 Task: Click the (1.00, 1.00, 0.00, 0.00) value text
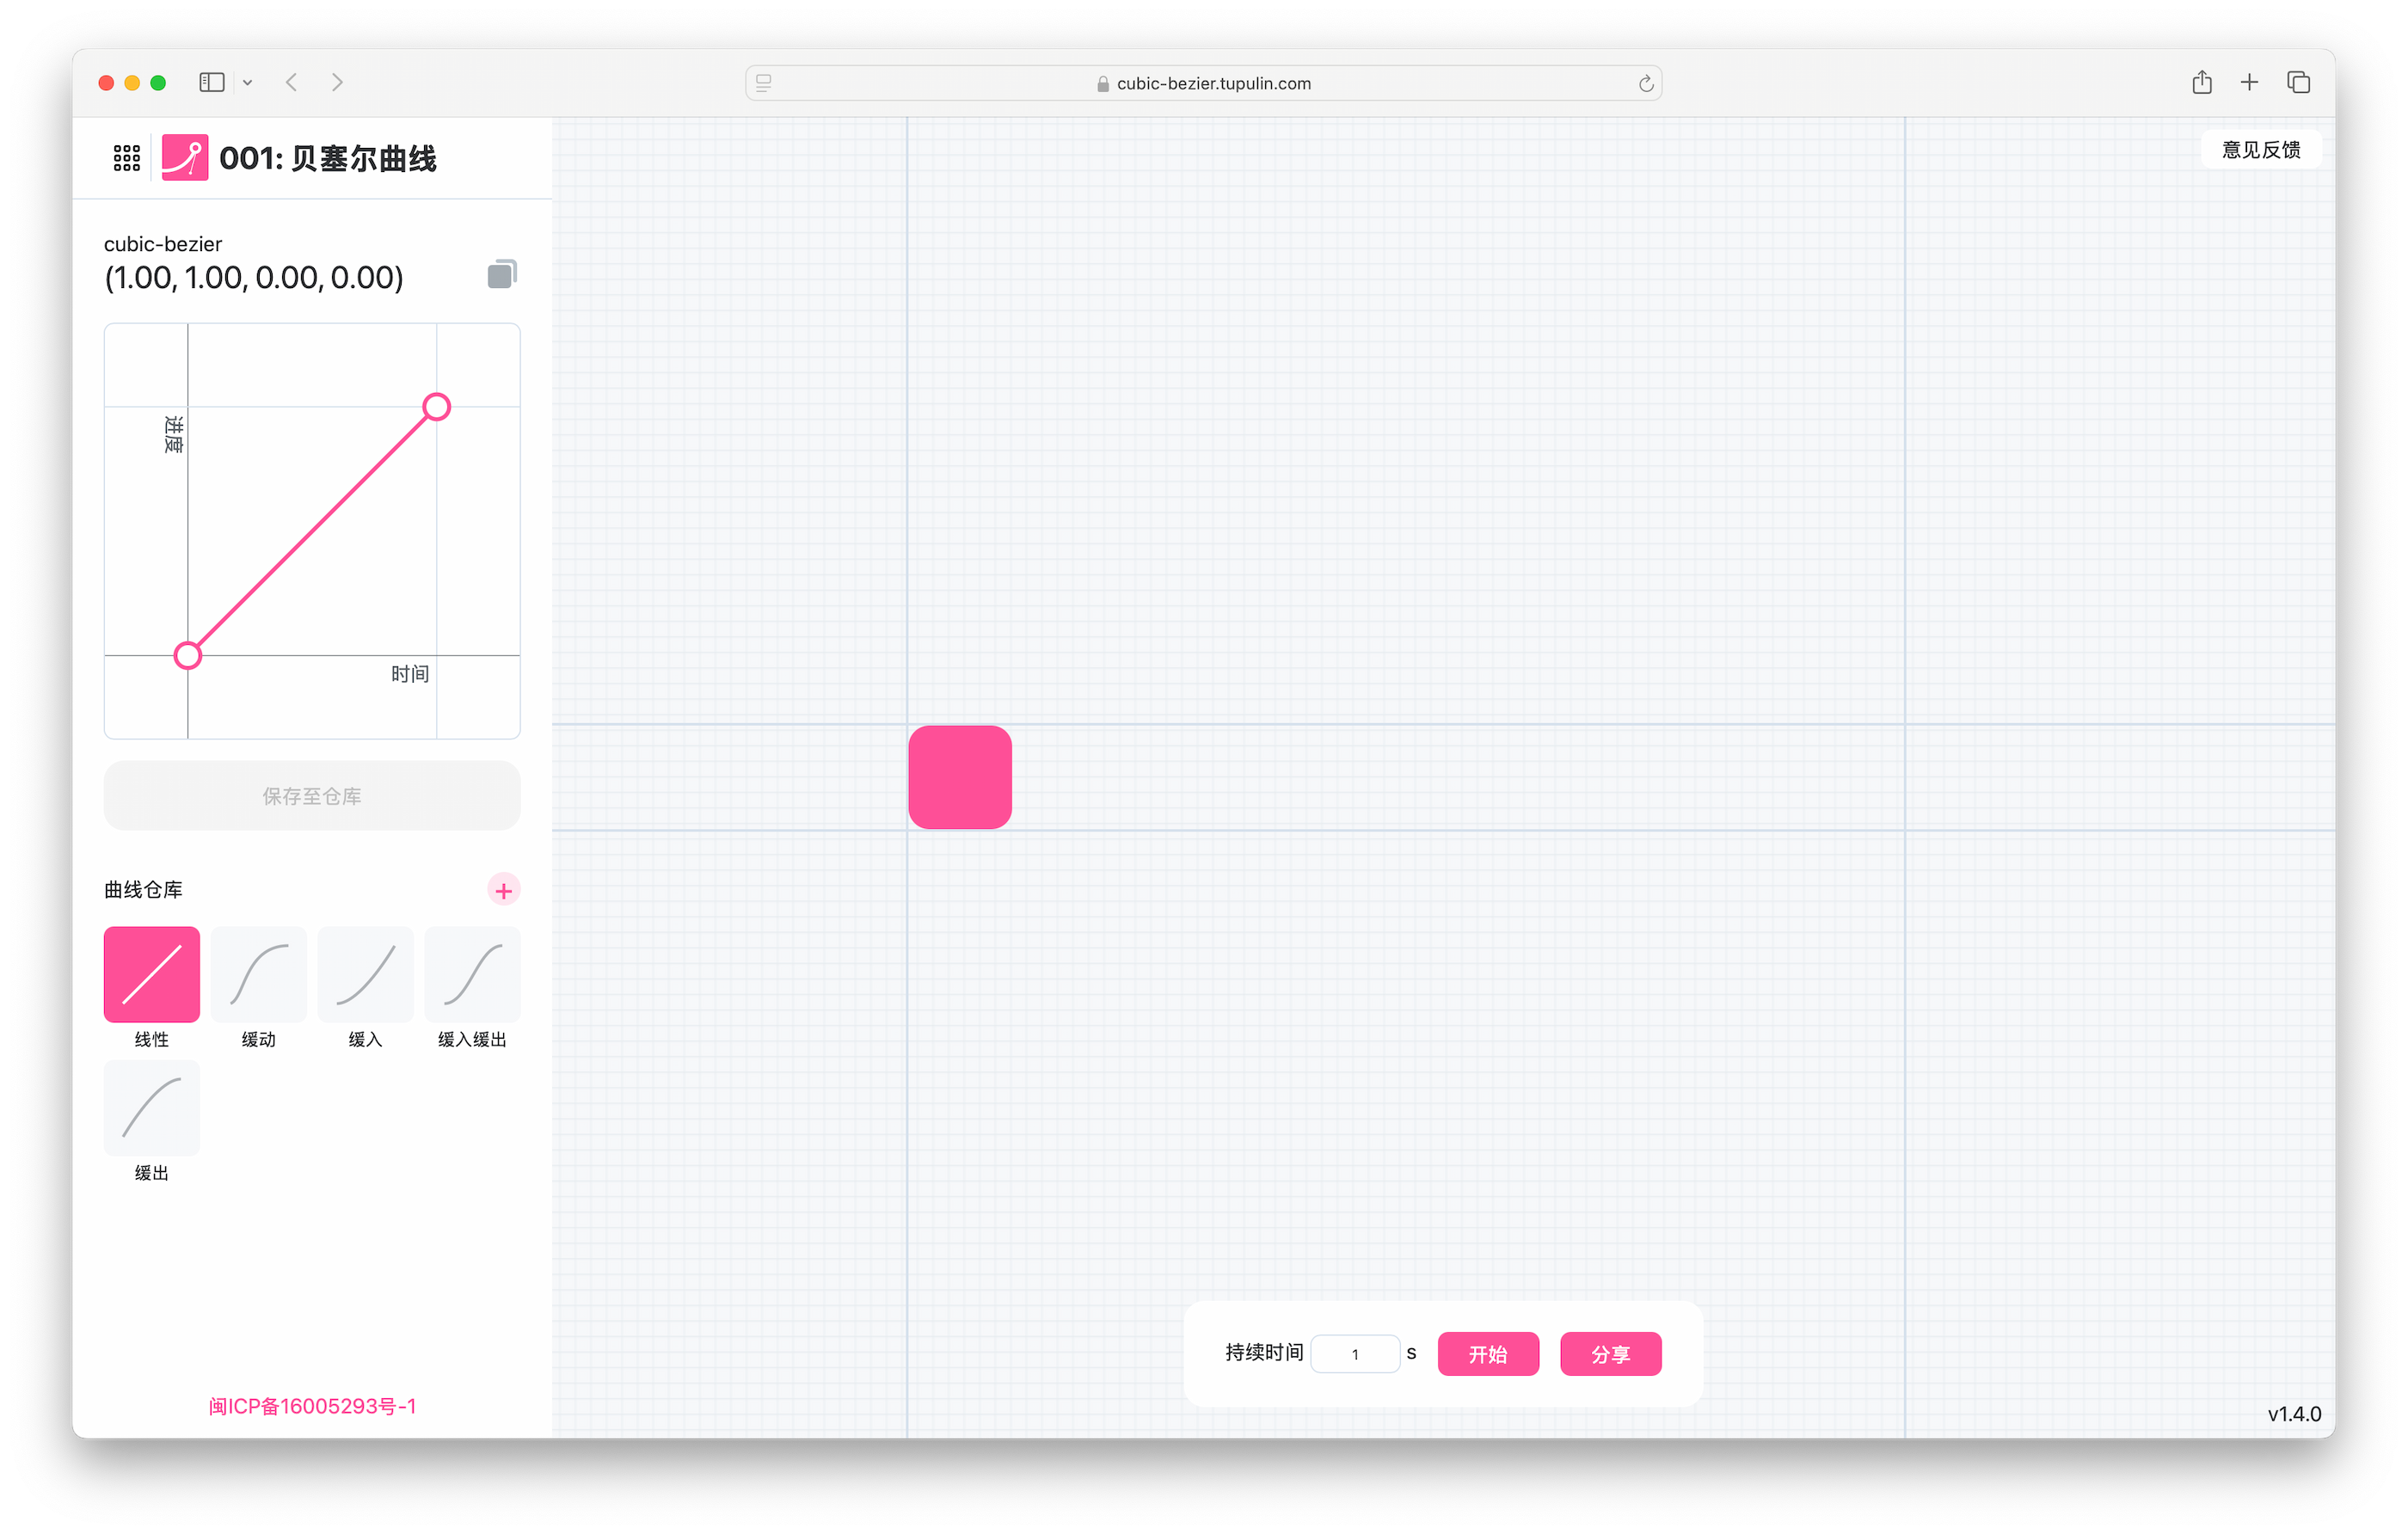[254, 277]
